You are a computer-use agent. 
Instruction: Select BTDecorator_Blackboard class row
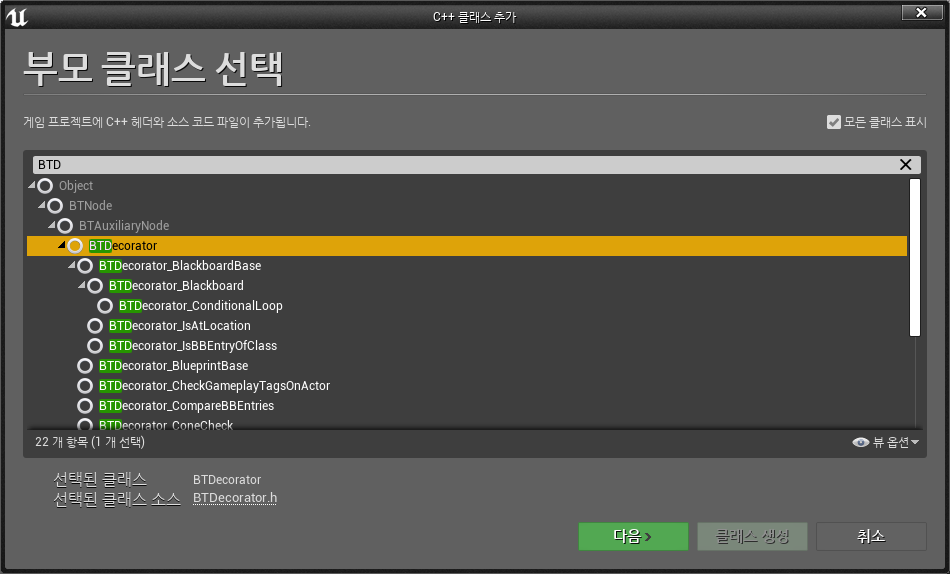(467, 285)
